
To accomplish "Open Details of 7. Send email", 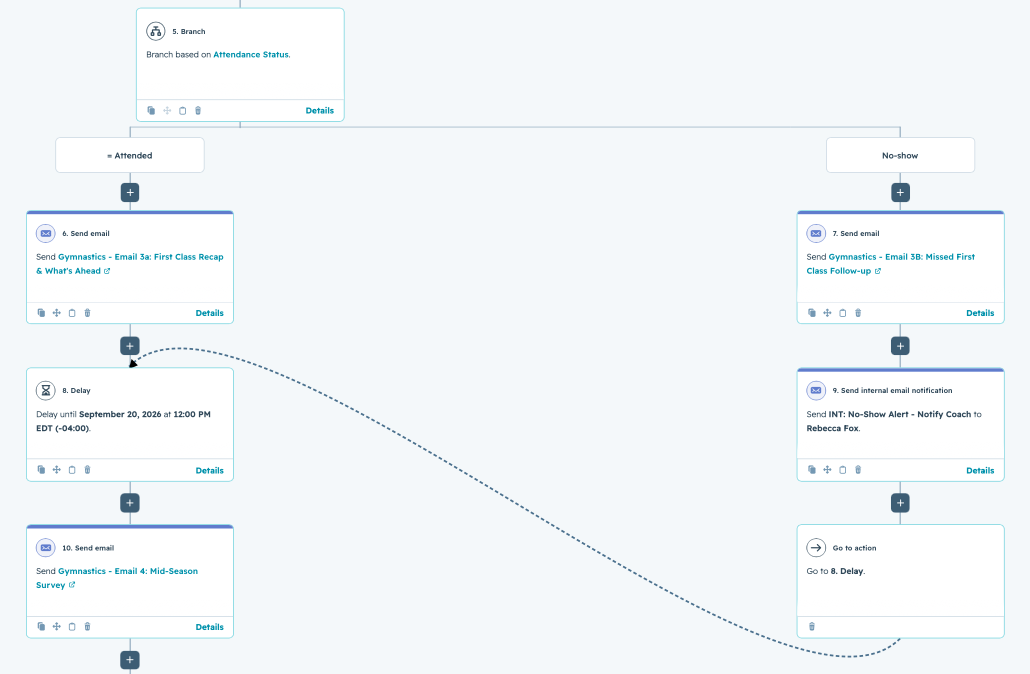I will click(x=980, y=313).
